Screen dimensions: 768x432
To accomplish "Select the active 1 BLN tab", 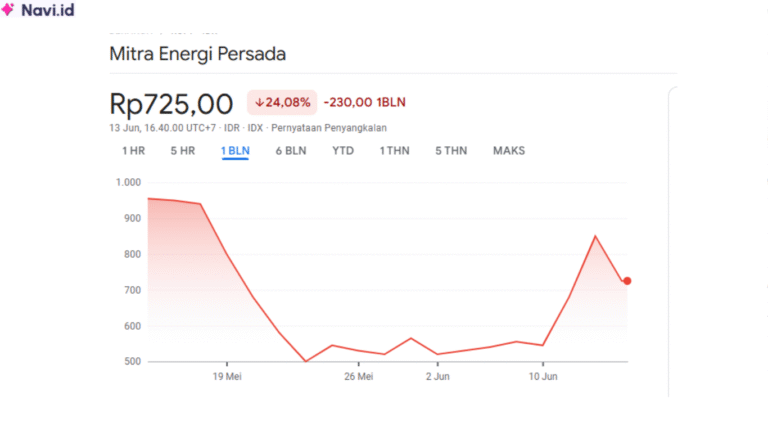I will (x=235, y=151).
